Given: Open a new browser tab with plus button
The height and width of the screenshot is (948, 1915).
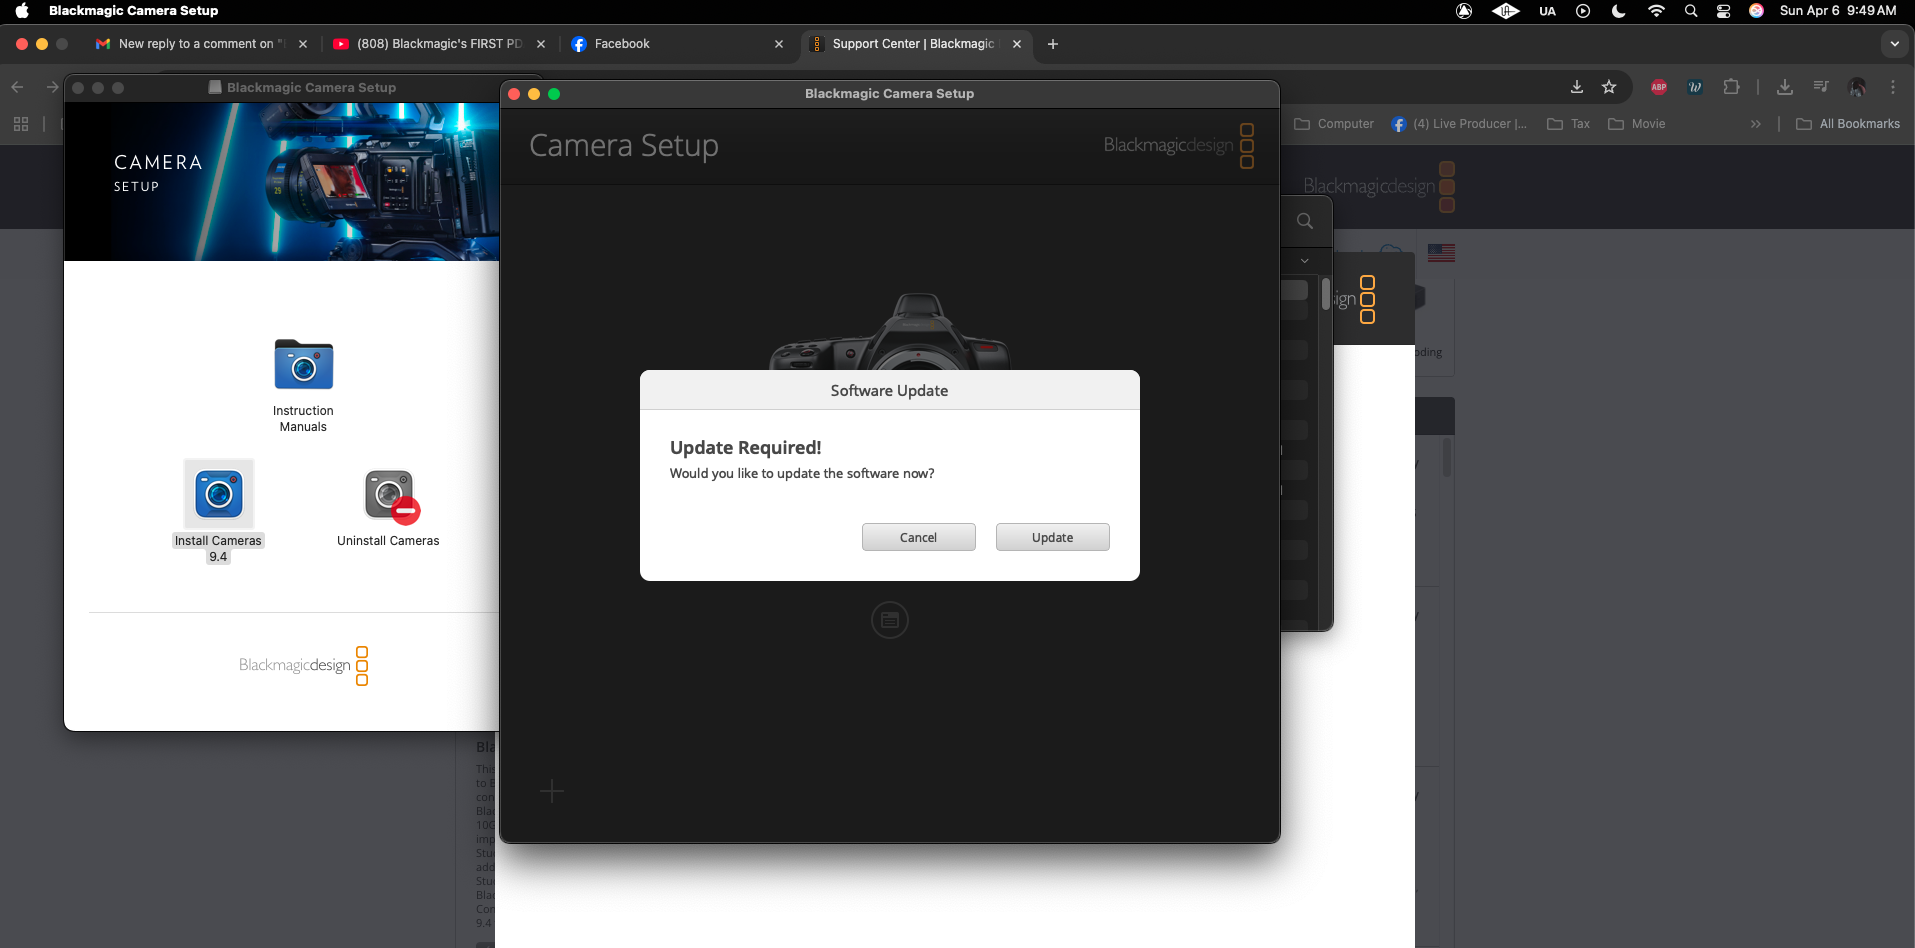Looking at the screenshot, I should point(1052,44).
